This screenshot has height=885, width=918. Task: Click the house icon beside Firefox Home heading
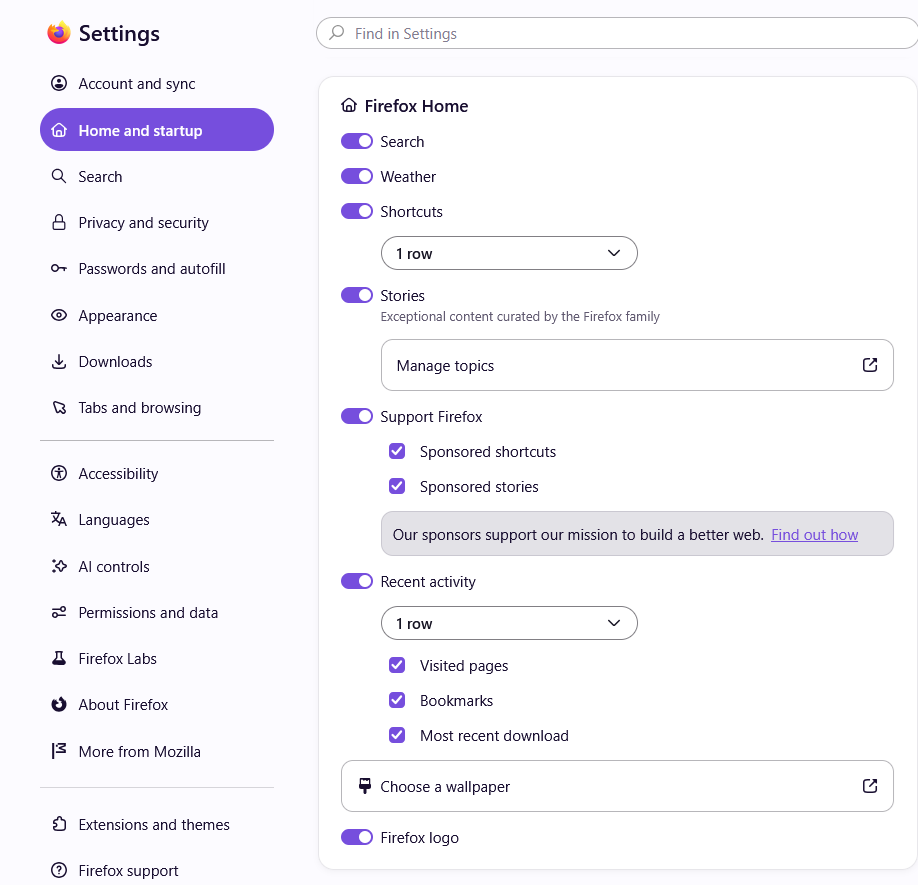coord(349,105)
